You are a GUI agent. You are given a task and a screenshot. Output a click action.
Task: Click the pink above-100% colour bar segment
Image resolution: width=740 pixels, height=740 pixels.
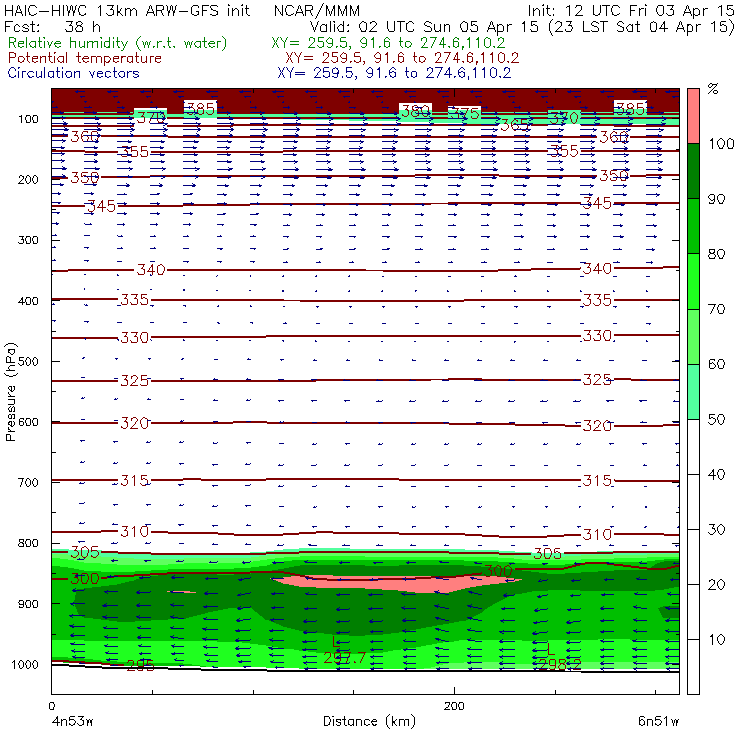point(693,116)
